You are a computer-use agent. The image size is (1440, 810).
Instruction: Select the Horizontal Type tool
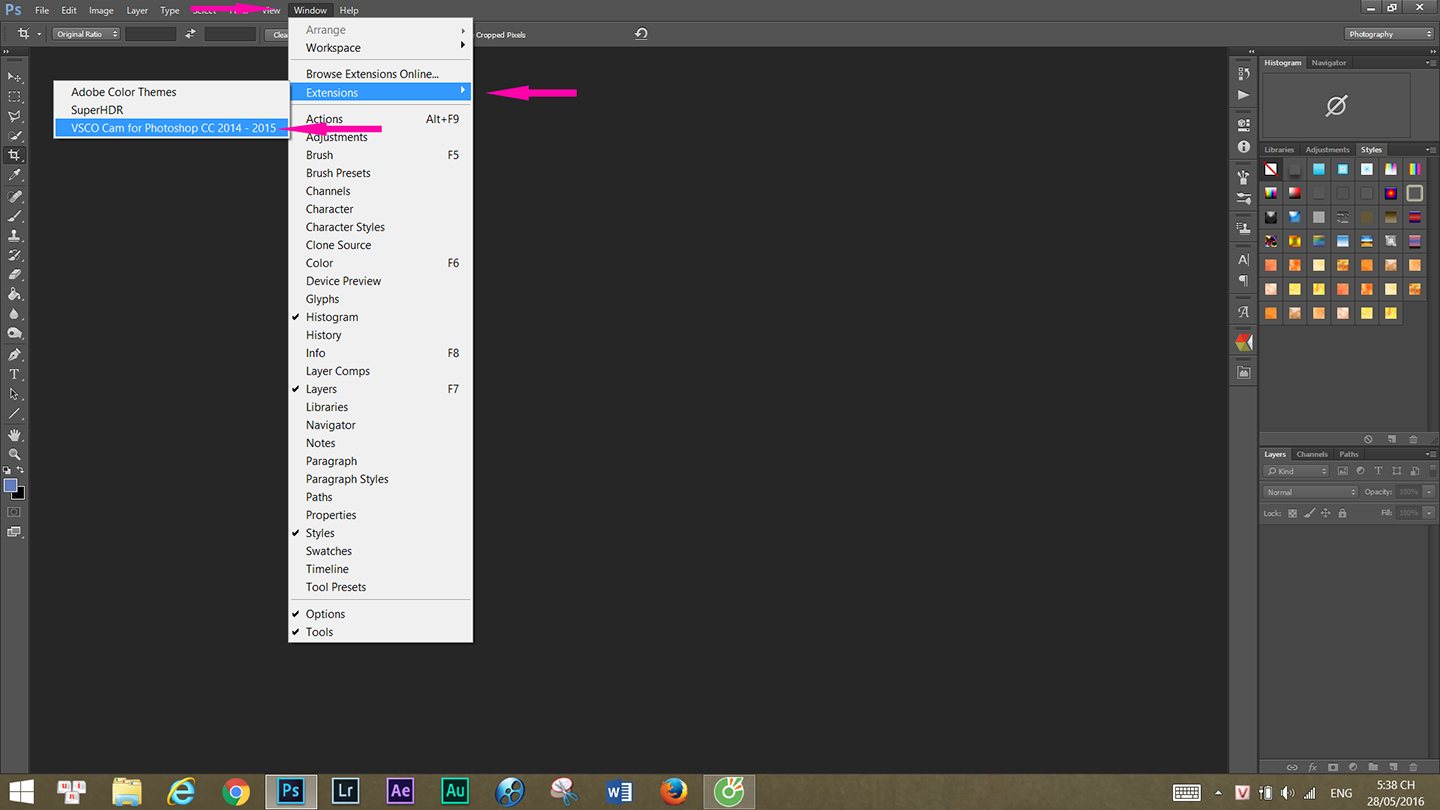pos(14,375)
